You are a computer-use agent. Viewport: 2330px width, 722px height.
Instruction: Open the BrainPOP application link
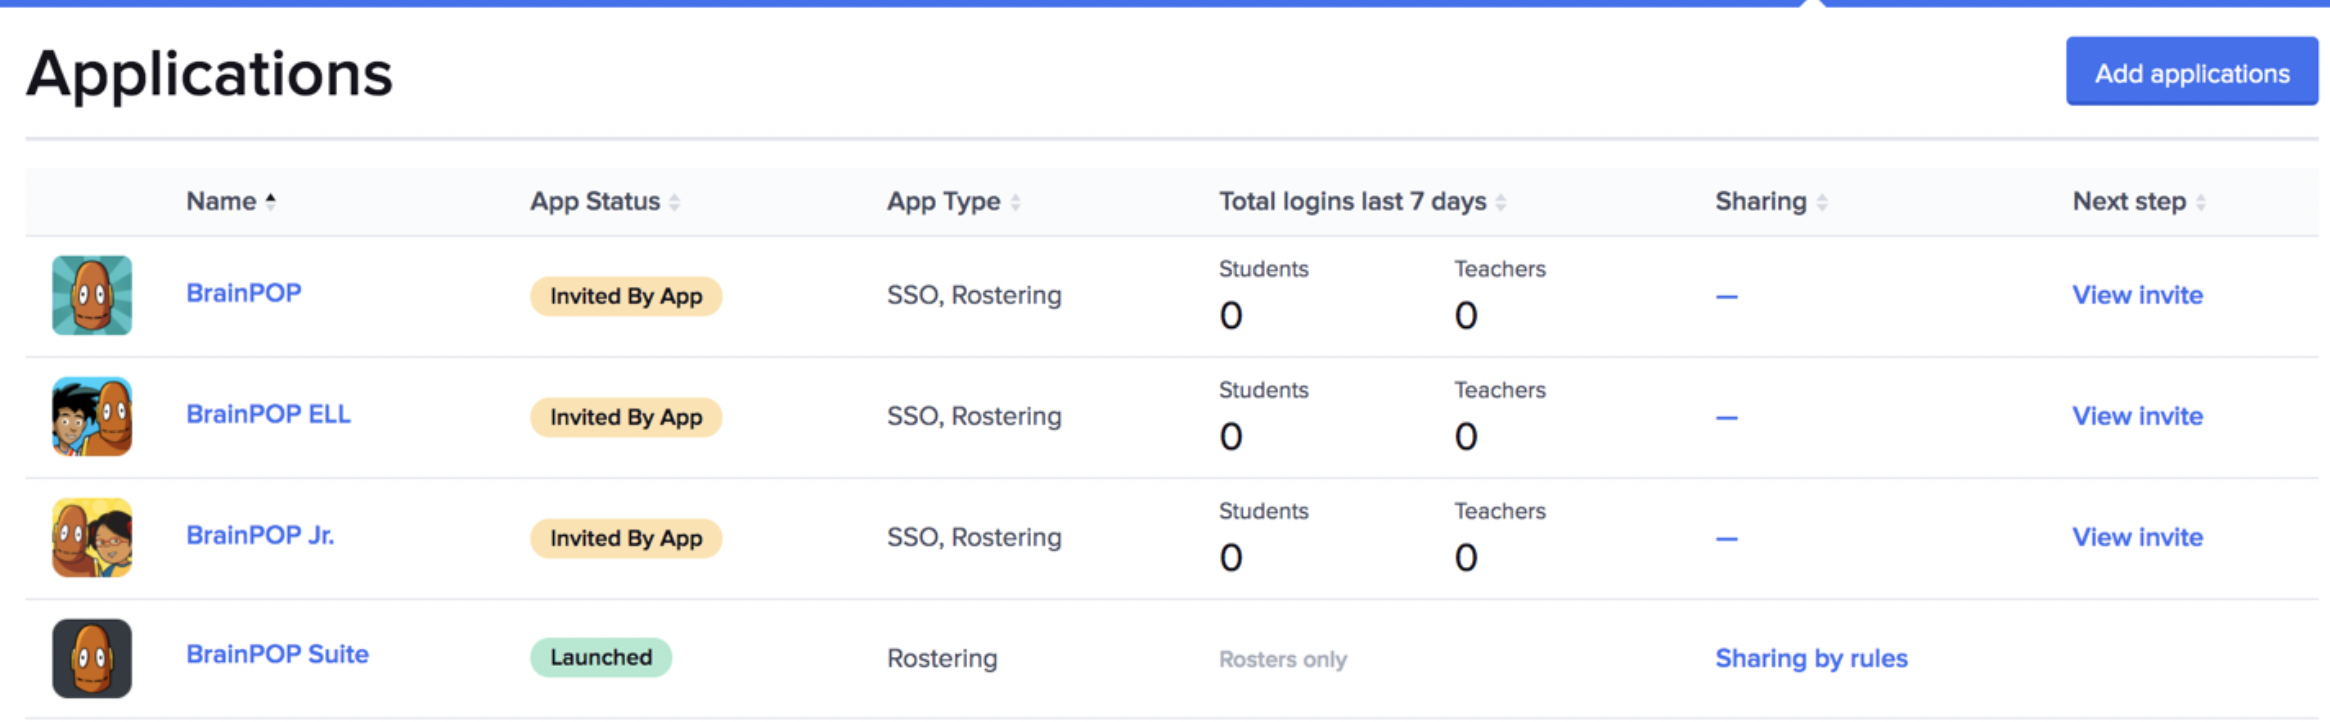click(x=243, y=293)
